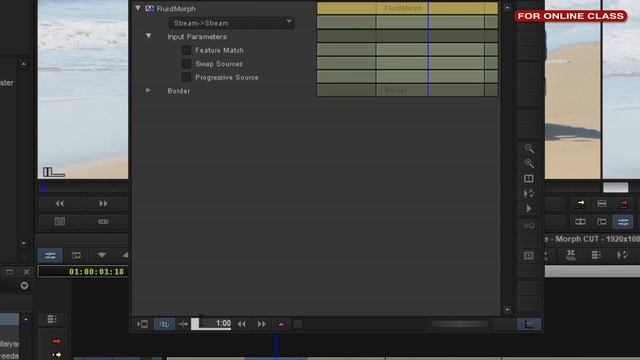The width and height of the screenshot is (640, 360).
Task: Click the red Lift/Overwrite segment arrow
Action: click(x=56, y=341)
